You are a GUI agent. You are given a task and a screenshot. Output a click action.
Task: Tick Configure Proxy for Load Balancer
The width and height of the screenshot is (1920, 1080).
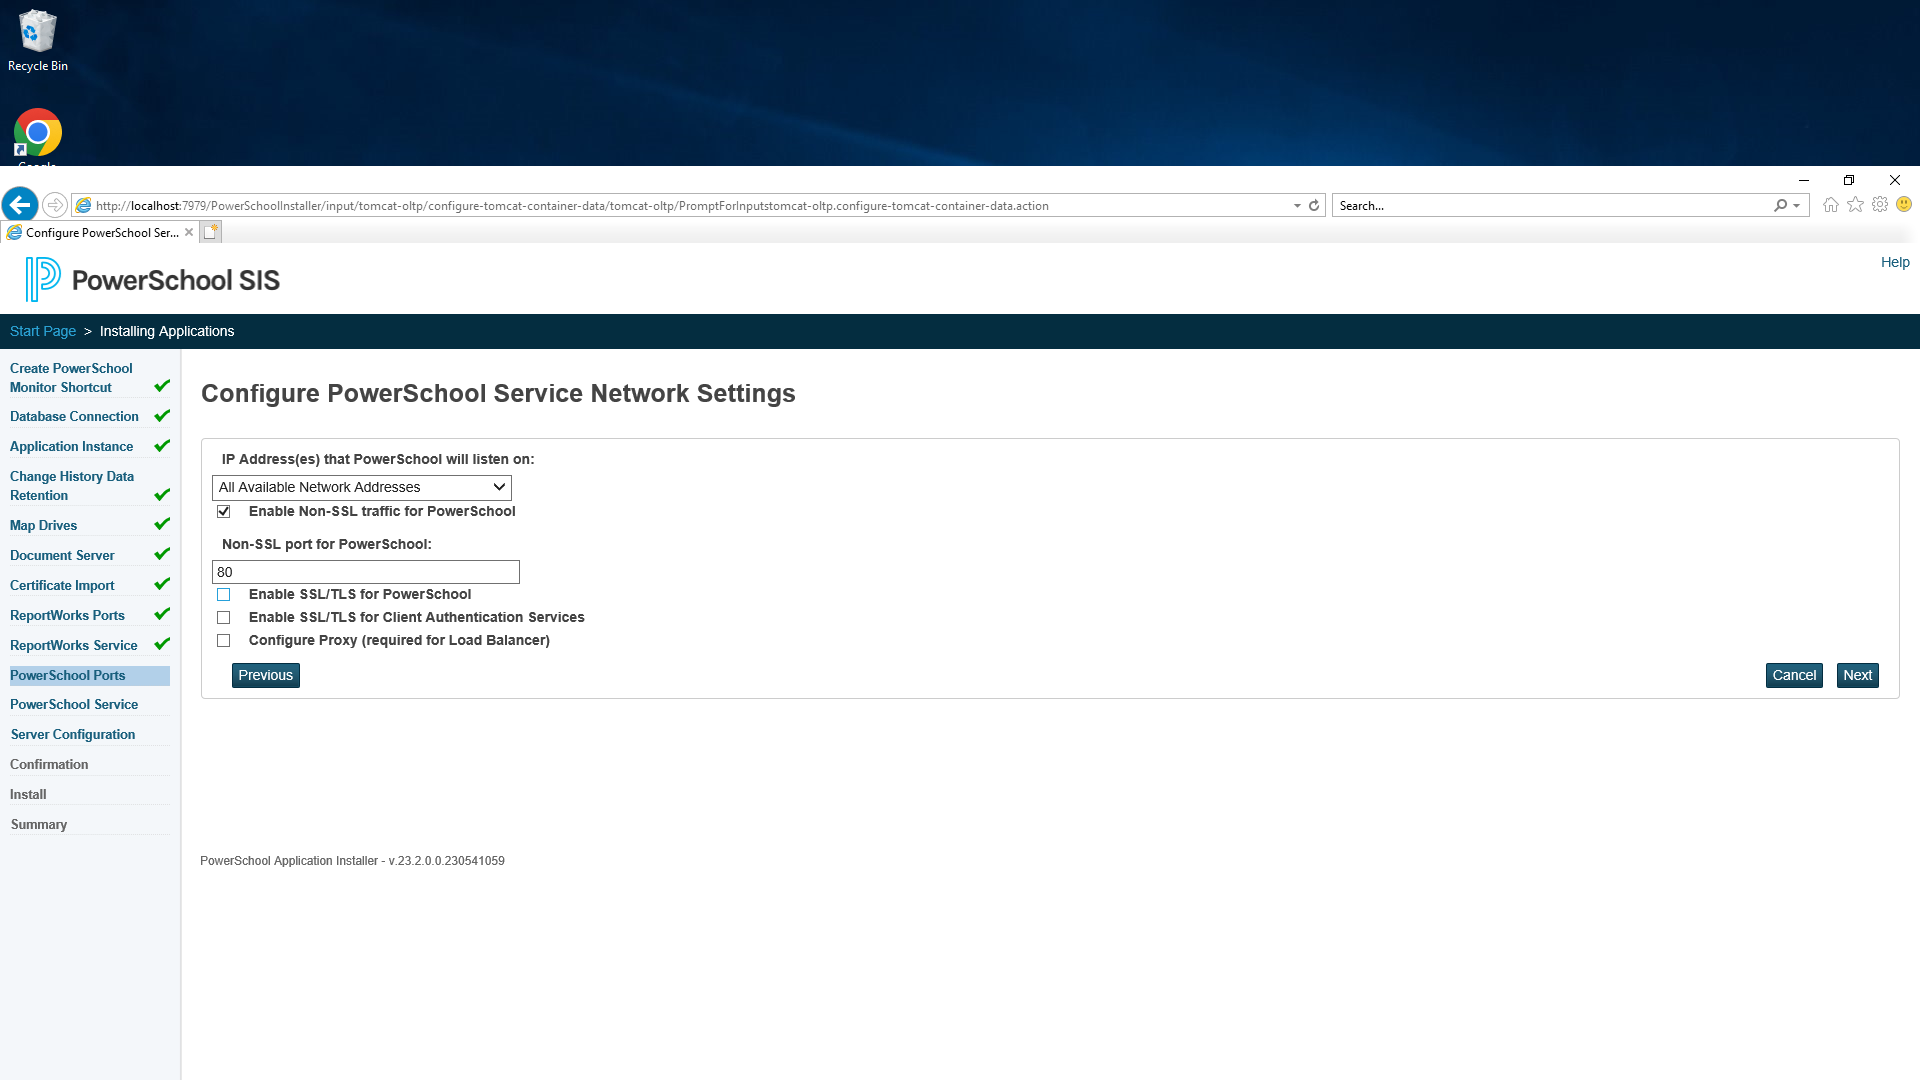(224, 640)
